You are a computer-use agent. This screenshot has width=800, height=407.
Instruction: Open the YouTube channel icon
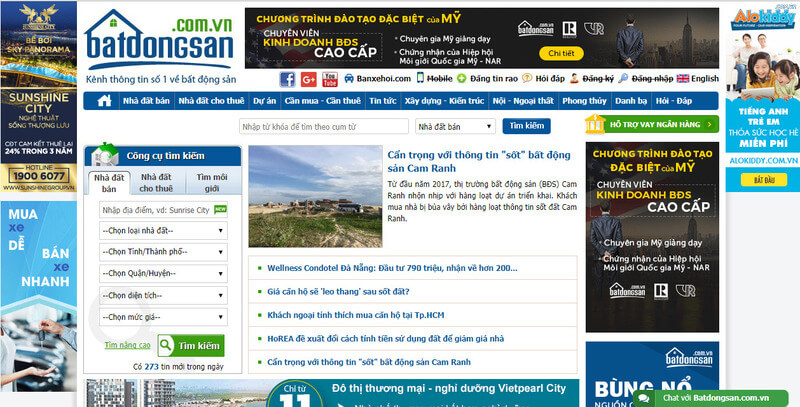point(328,79)
